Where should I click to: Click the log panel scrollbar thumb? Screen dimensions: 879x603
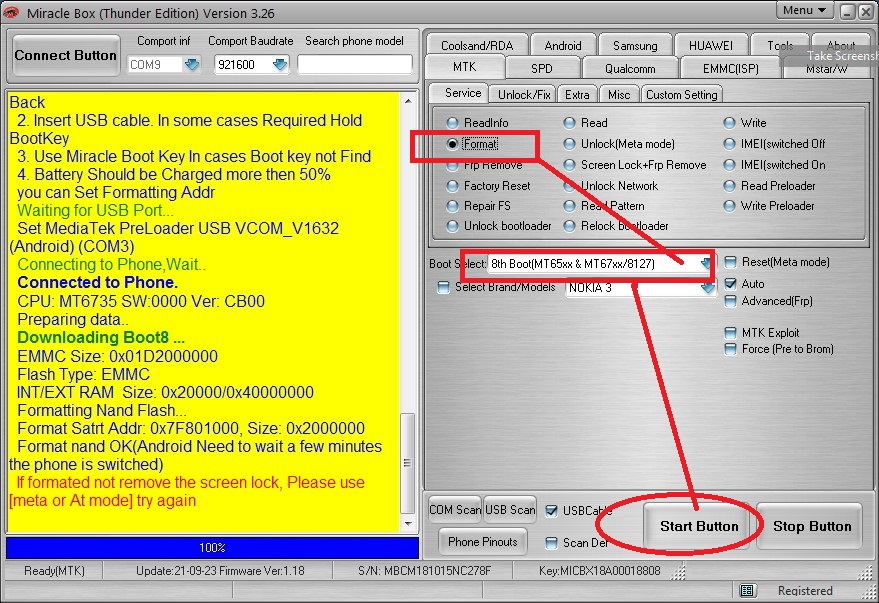(x=408, y=463)
